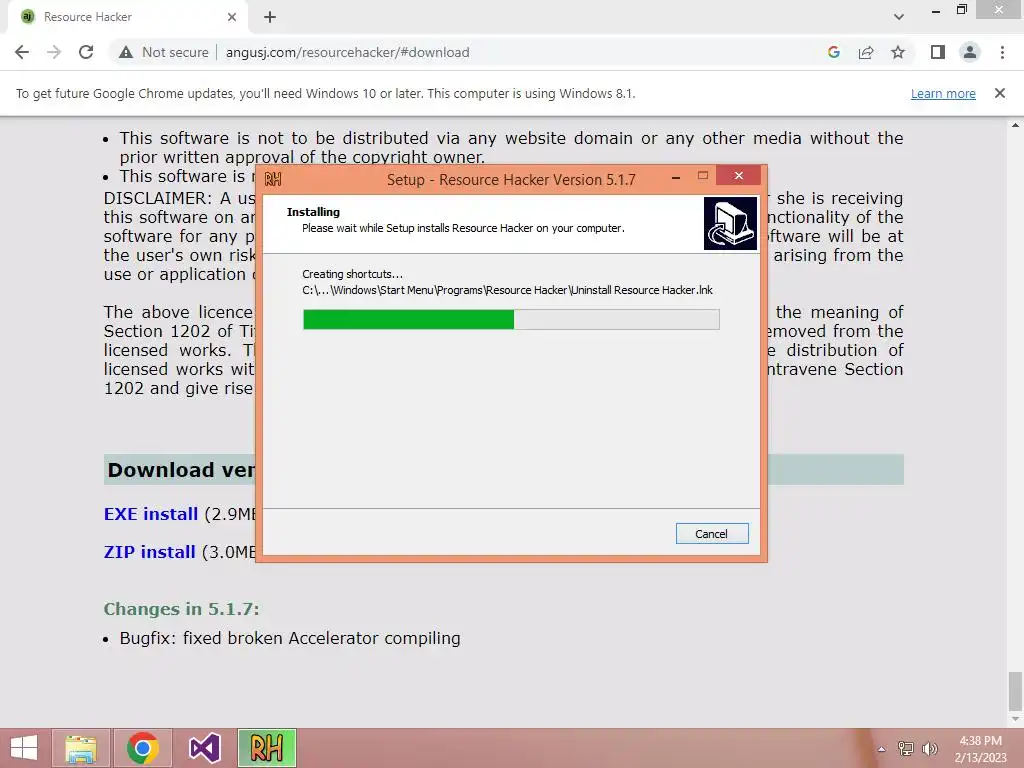Open Chrome profile avatar
Screen dimensions: 1024x768
pos(970,52)
